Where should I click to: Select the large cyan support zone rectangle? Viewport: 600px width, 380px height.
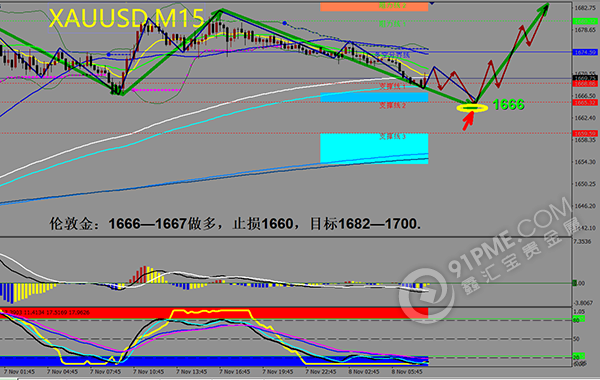tap(374, 148)
